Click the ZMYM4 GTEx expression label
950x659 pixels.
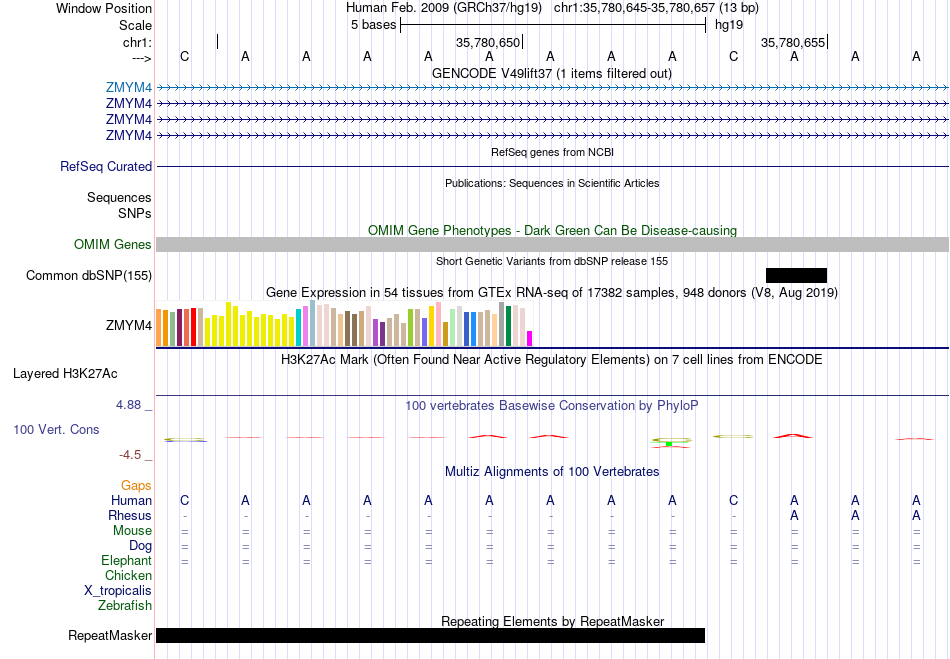pyautogui.click(x=128, y=325)
